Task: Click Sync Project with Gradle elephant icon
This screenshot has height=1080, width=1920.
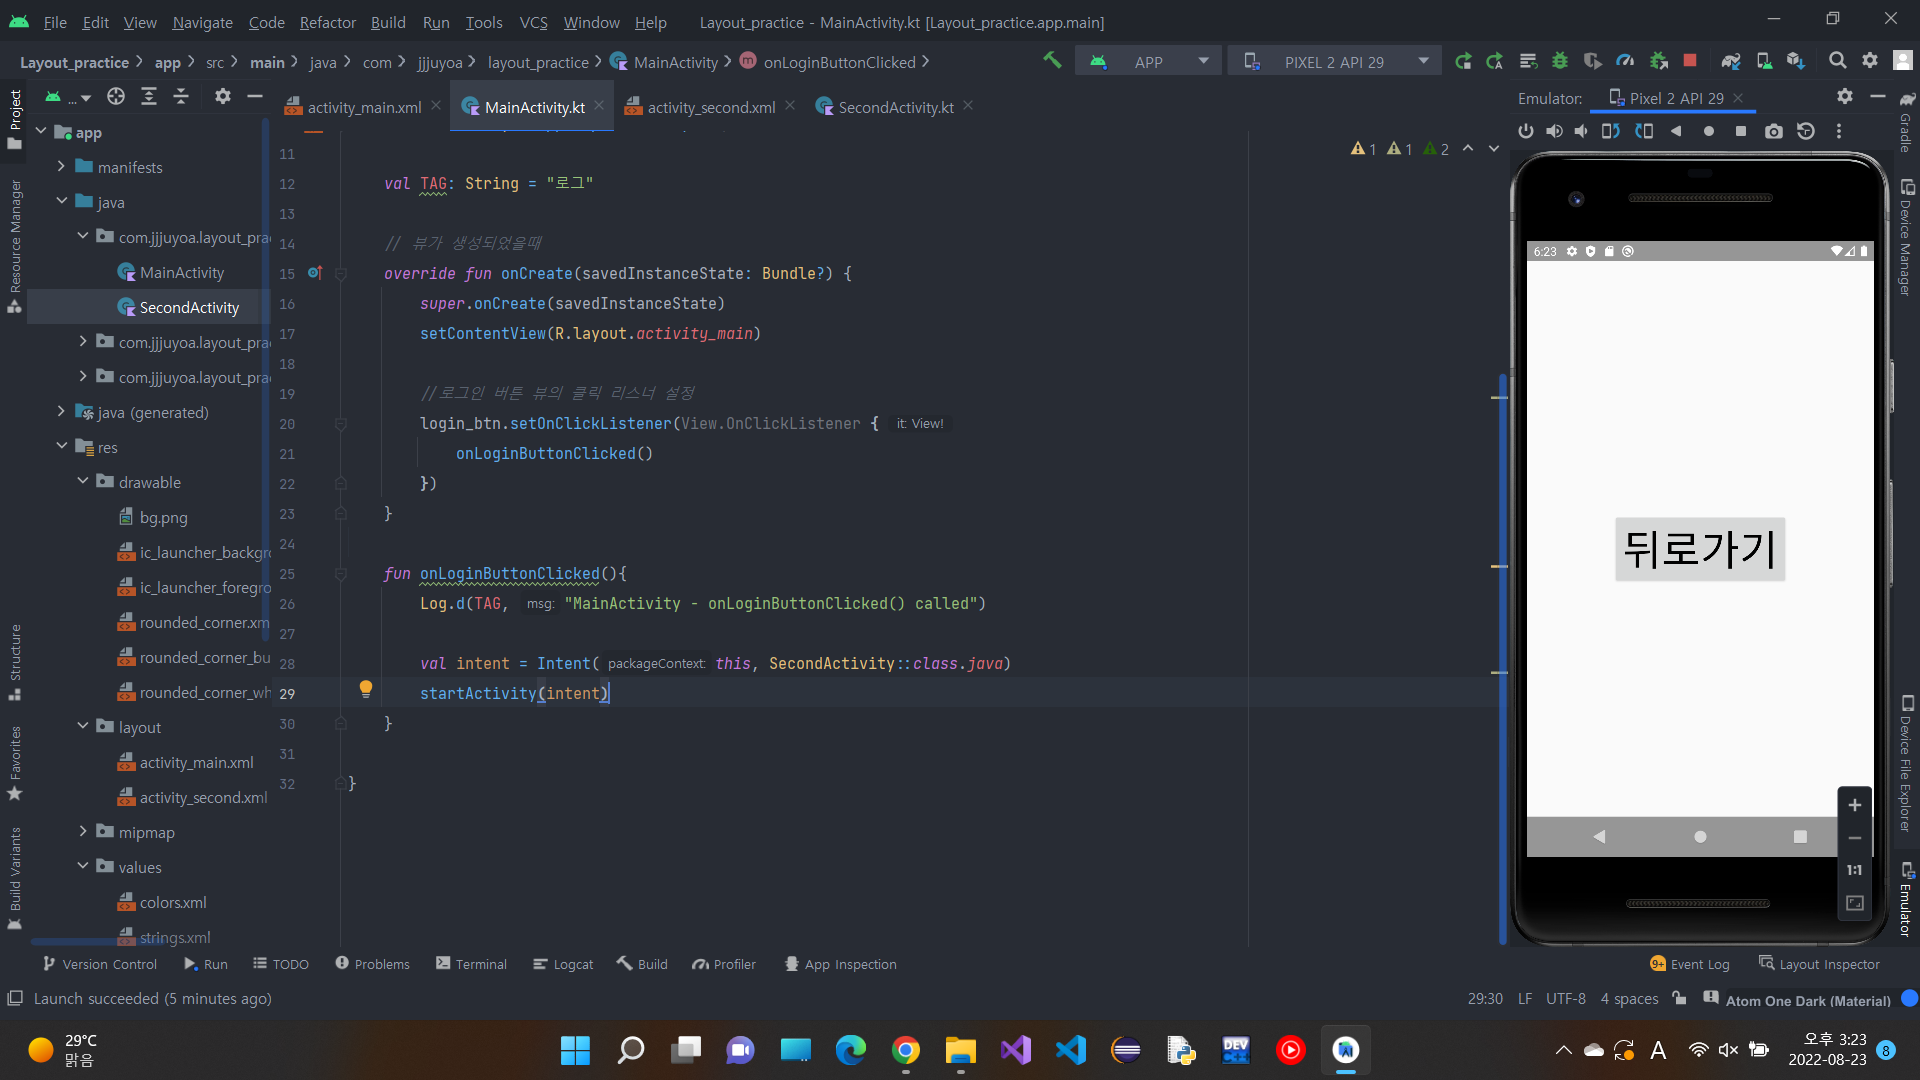Action: point(1731,61)
